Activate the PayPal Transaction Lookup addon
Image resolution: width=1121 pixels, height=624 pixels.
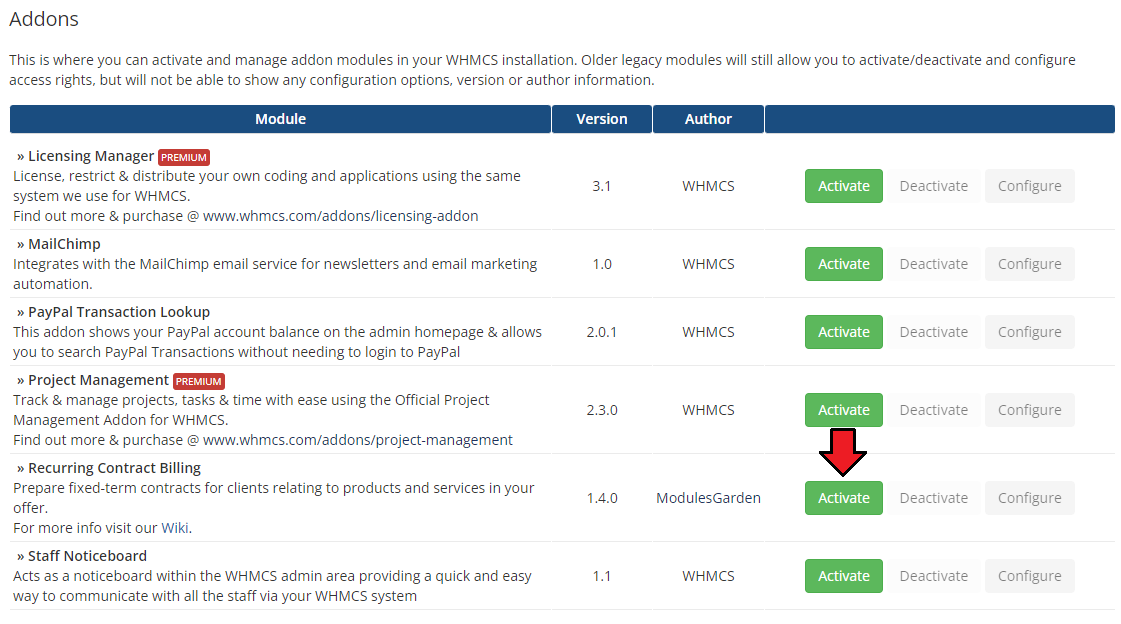click(844, 332)
